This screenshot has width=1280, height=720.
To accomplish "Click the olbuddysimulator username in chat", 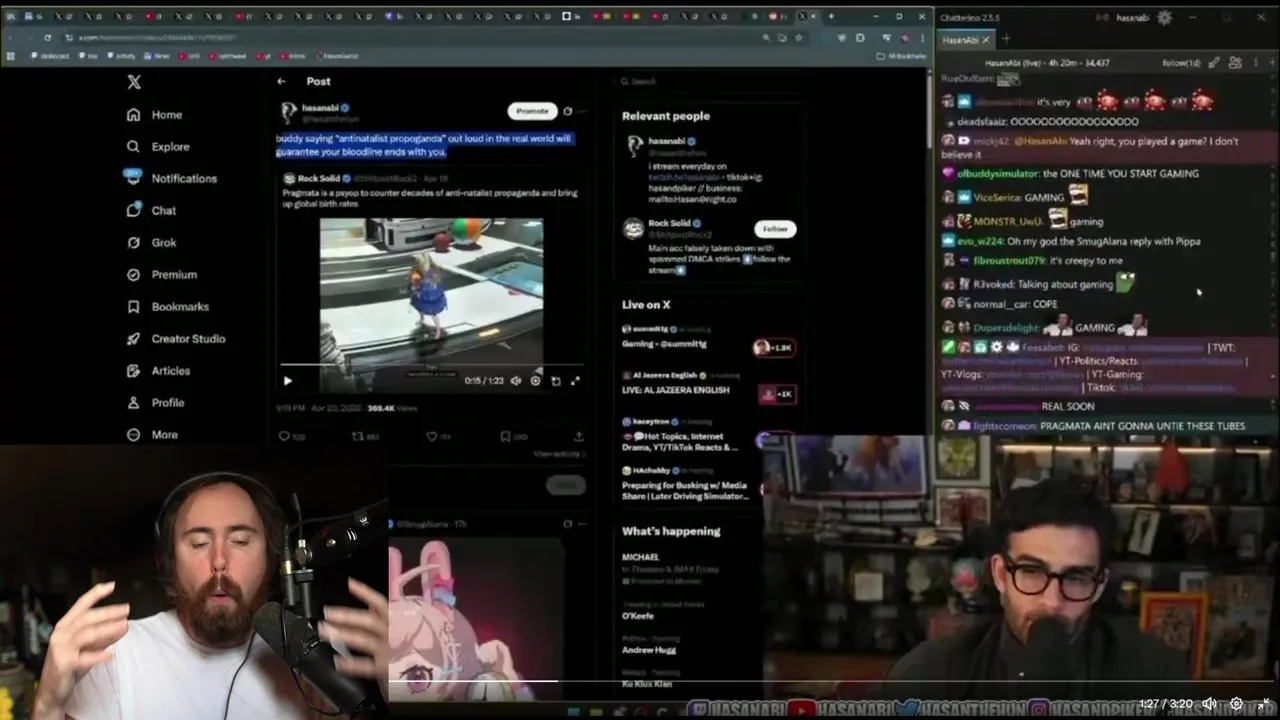I will click(997, 174).
